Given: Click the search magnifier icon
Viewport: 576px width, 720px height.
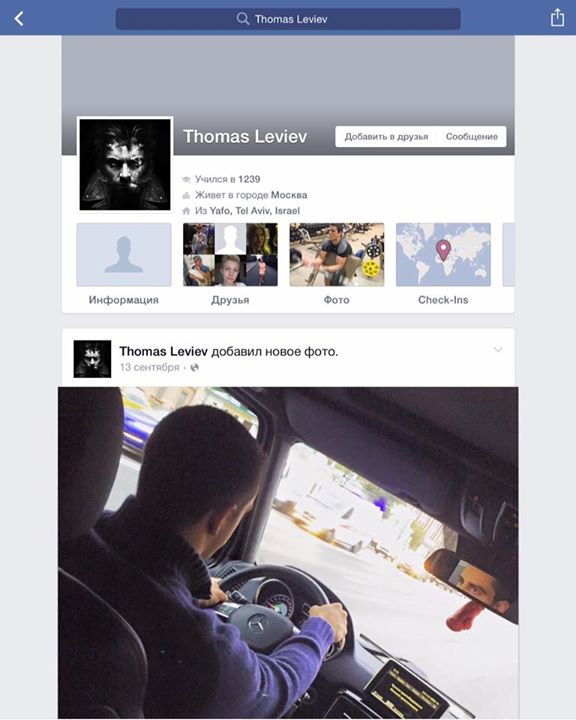Looking at the screenshot, I should 243,18.
